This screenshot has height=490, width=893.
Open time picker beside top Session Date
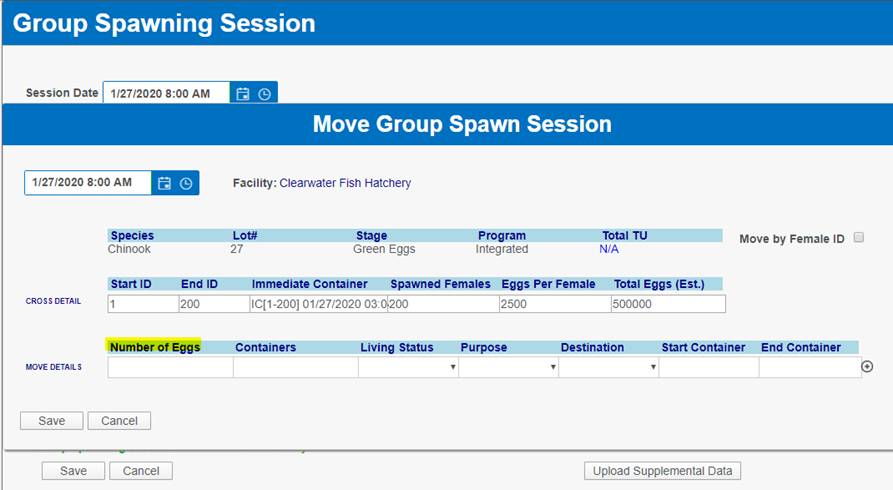[264, 94]
